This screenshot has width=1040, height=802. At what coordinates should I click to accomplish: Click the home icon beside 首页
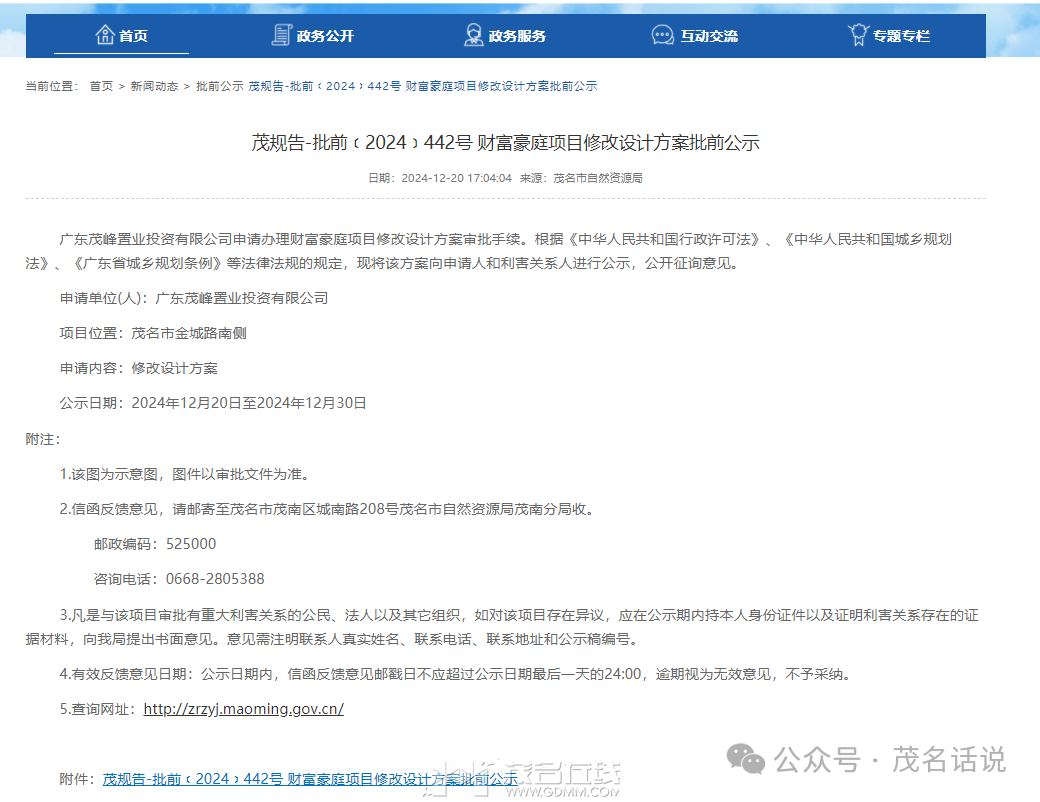pyautogui.click(x=105, y=34)
